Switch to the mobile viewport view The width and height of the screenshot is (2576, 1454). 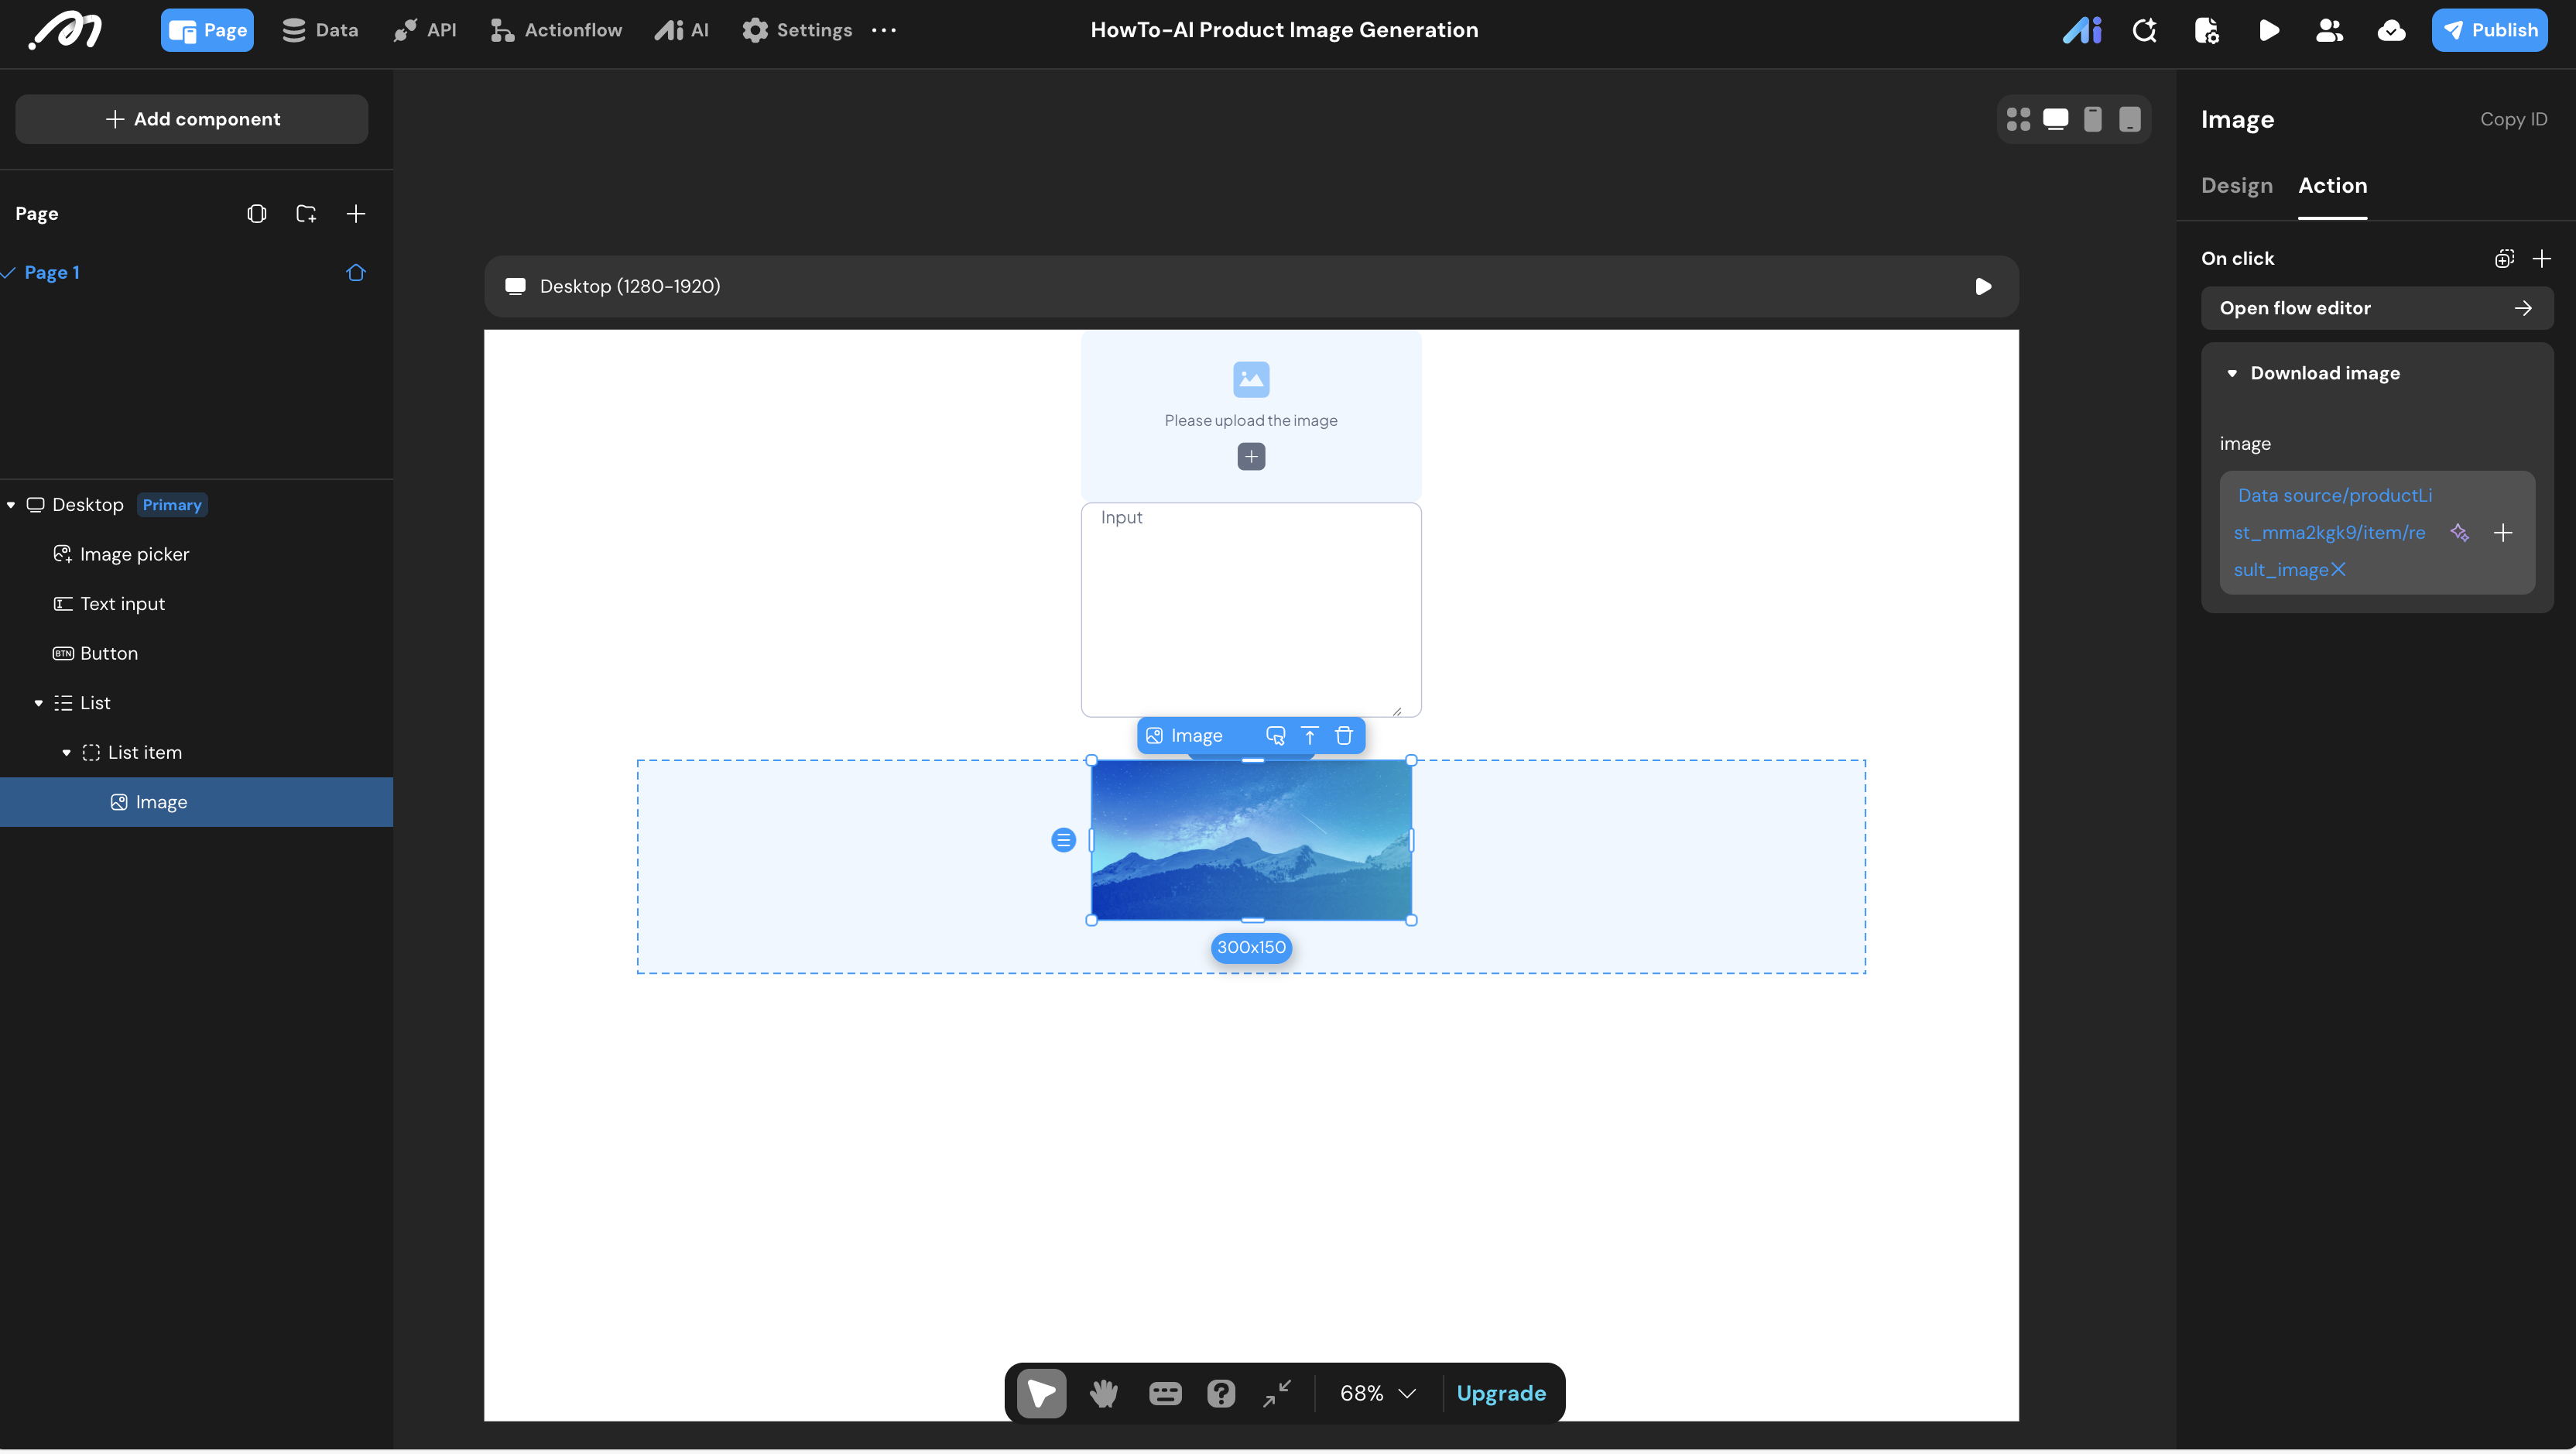pos(2092,119)
